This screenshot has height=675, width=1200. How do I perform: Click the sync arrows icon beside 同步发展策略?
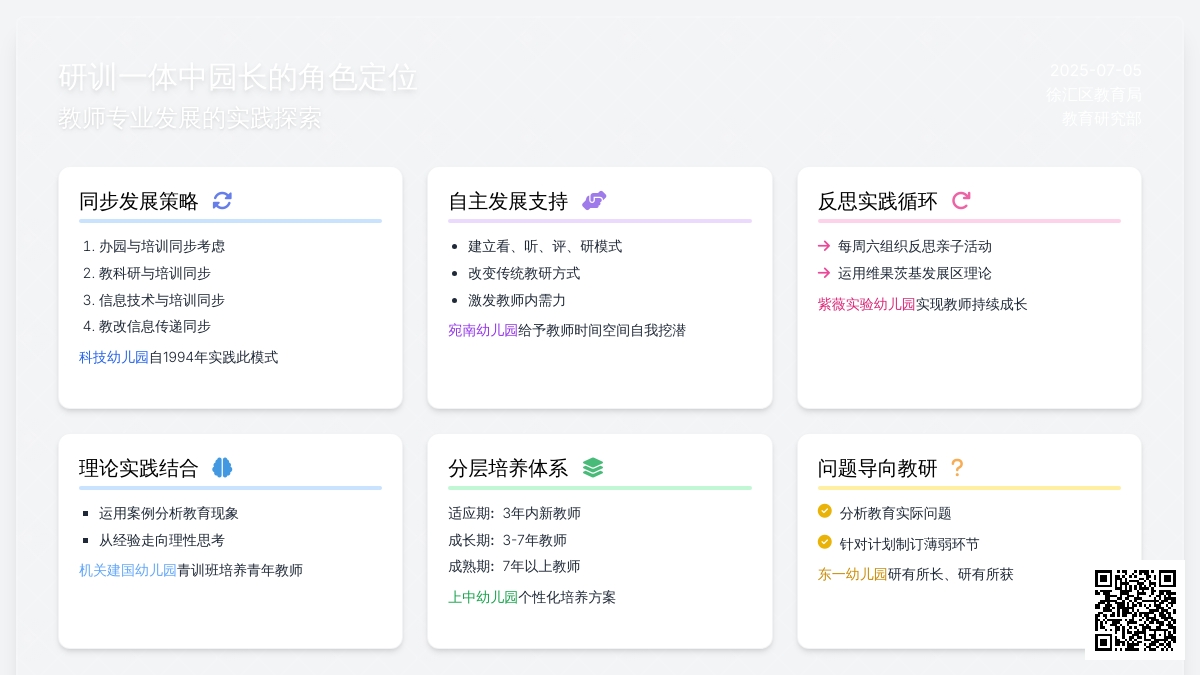click(222, 201)
